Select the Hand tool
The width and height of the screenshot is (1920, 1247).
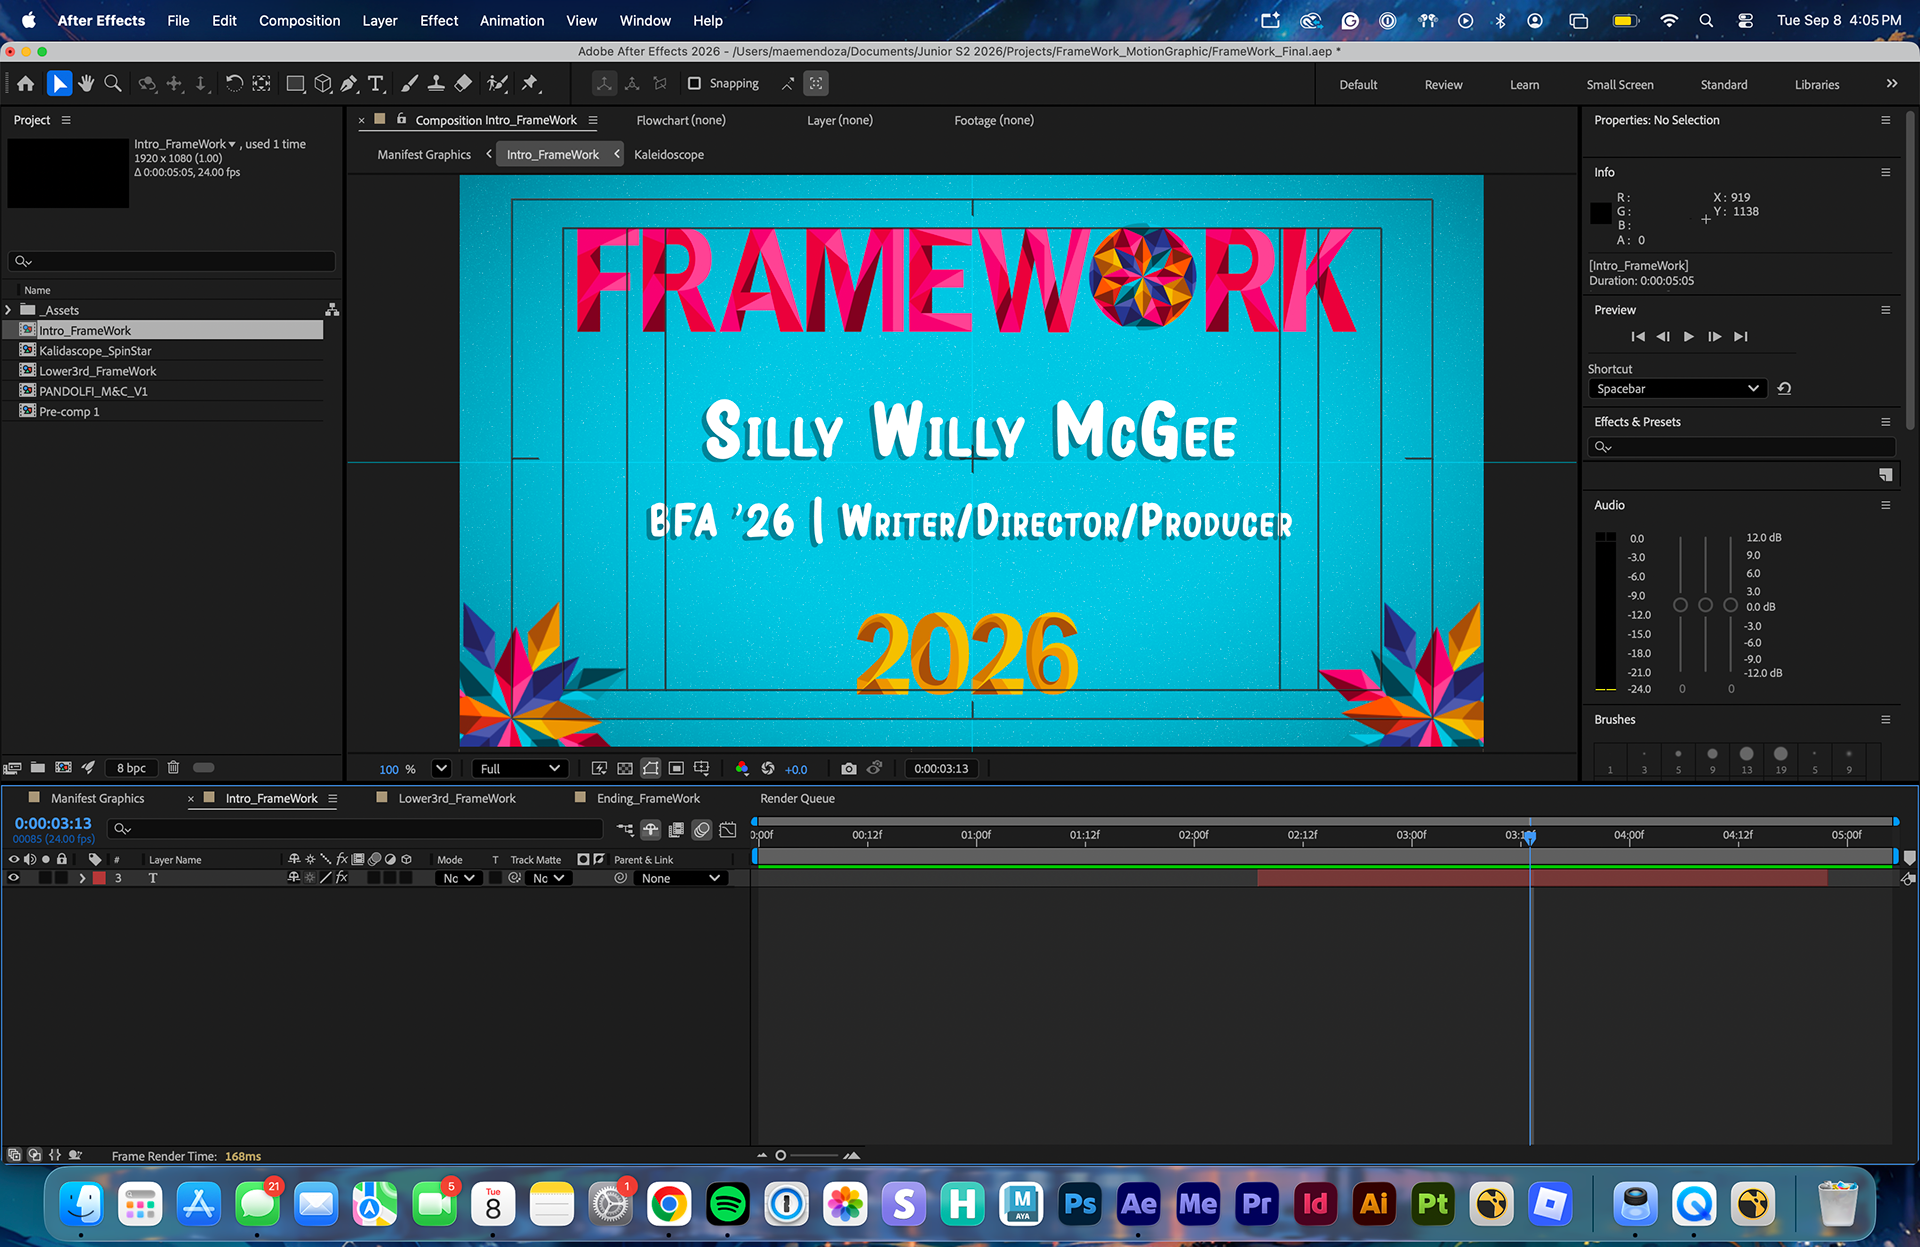tap(87, 84)
